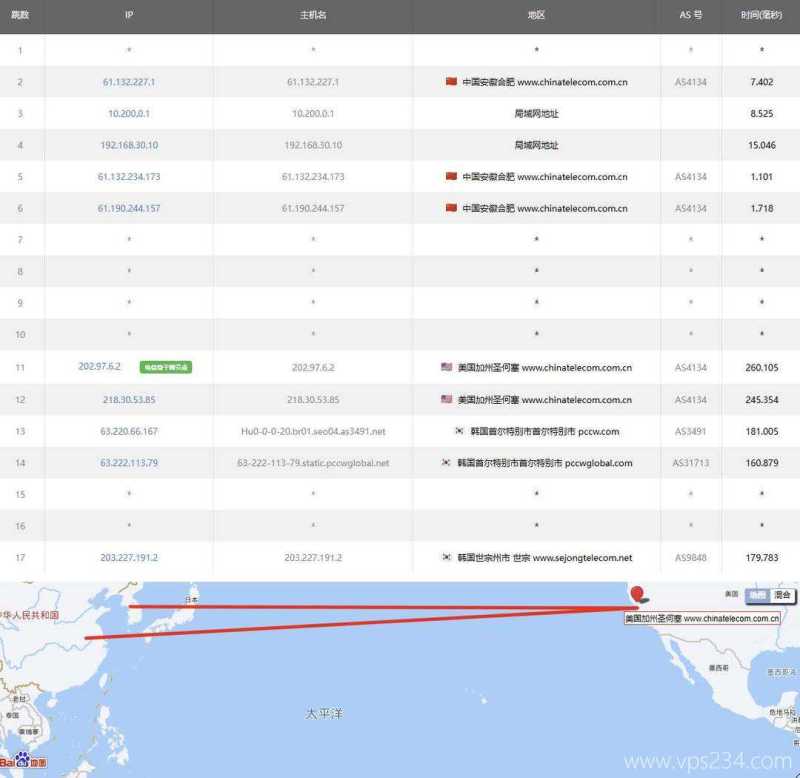Click the Korean flag icon on hop 13
The image size is (800, 778).
pos(457,431)
